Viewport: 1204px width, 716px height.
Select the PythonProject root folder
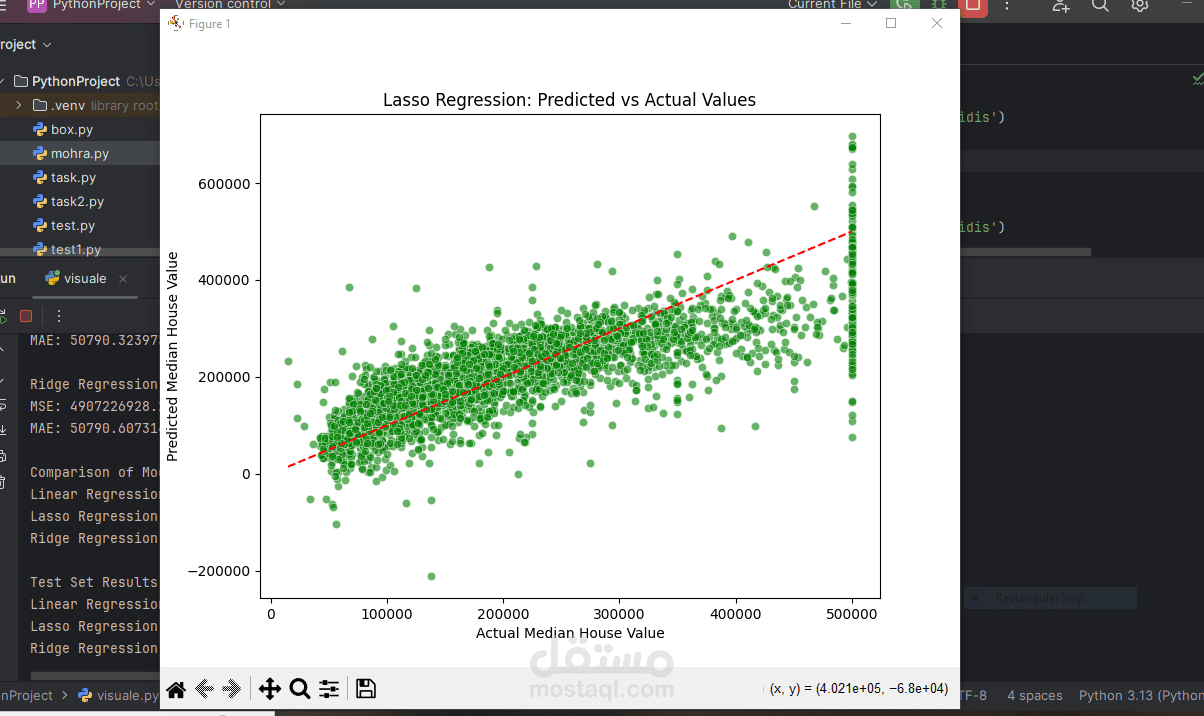point(76,81)
